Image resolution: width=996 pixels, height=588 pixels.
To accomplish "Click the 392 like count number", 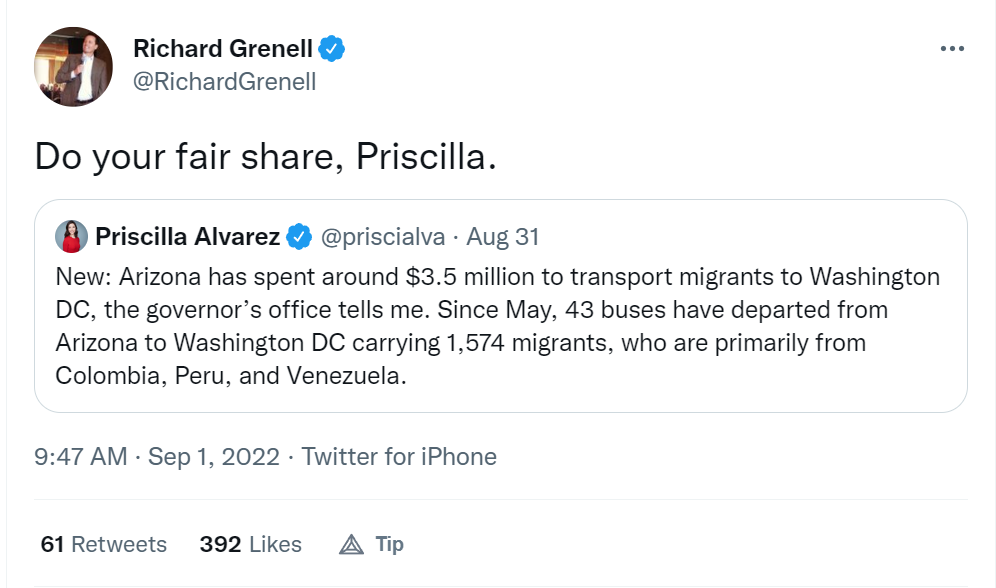I will click(220, 544).
